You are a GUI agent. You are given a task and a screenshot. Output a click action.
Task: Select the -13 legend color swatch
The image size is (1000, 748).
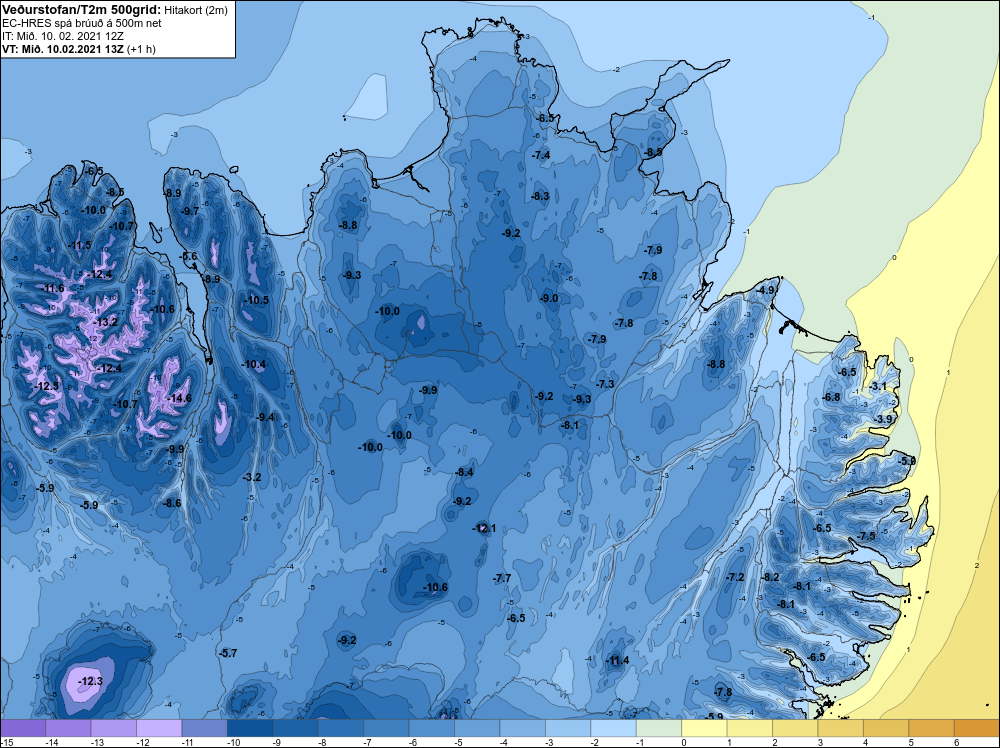pos(114,728)
